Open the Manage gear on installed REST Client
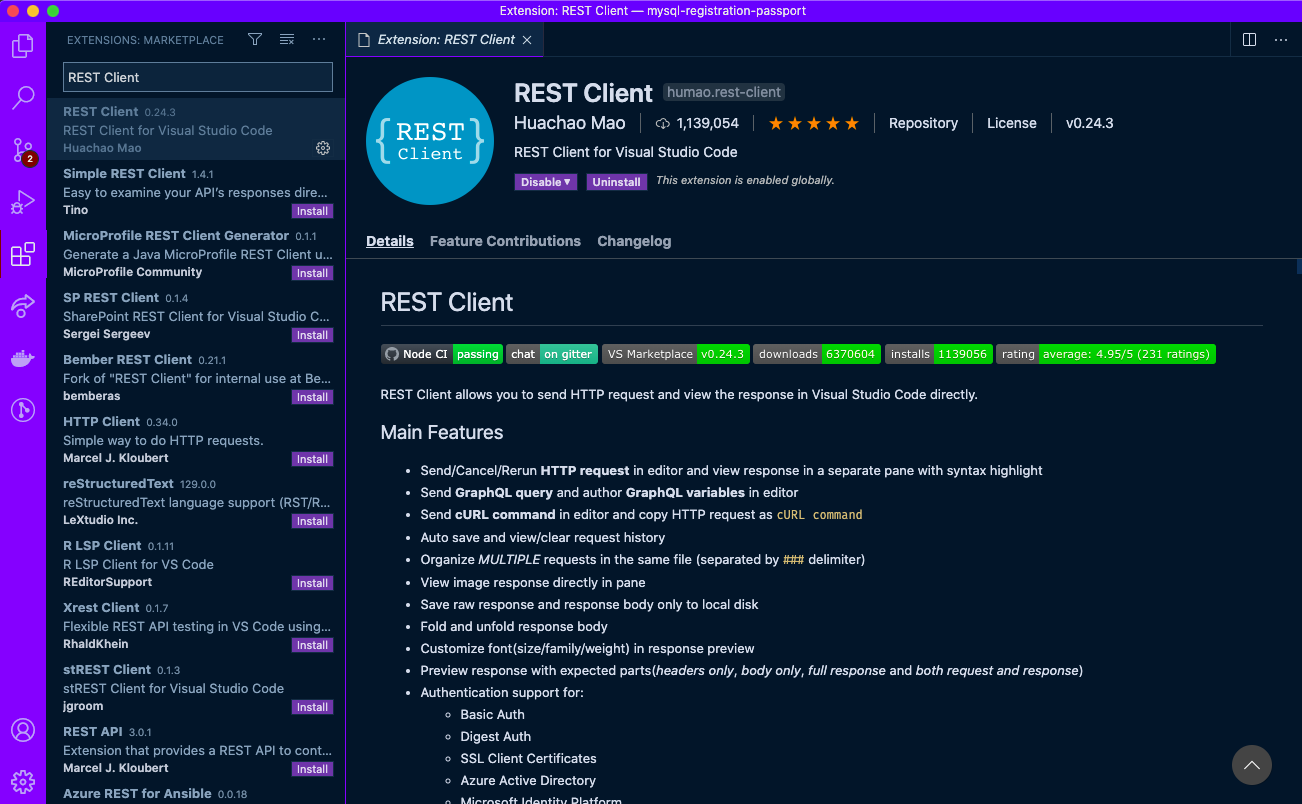Image resolution: width=1302 pixels, height=804 pixels. point(322,147)
